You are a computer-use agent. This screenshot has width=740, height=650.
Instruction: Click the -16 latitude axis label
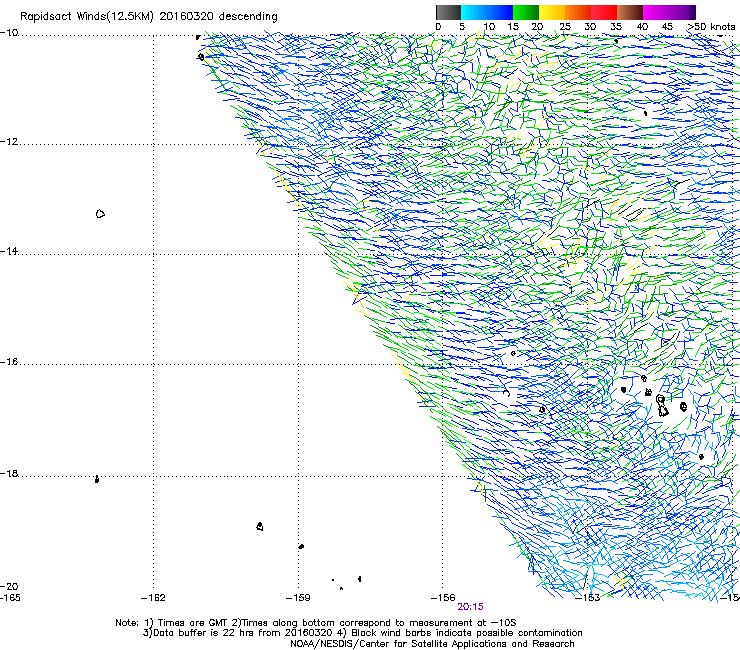pos(9,362)
